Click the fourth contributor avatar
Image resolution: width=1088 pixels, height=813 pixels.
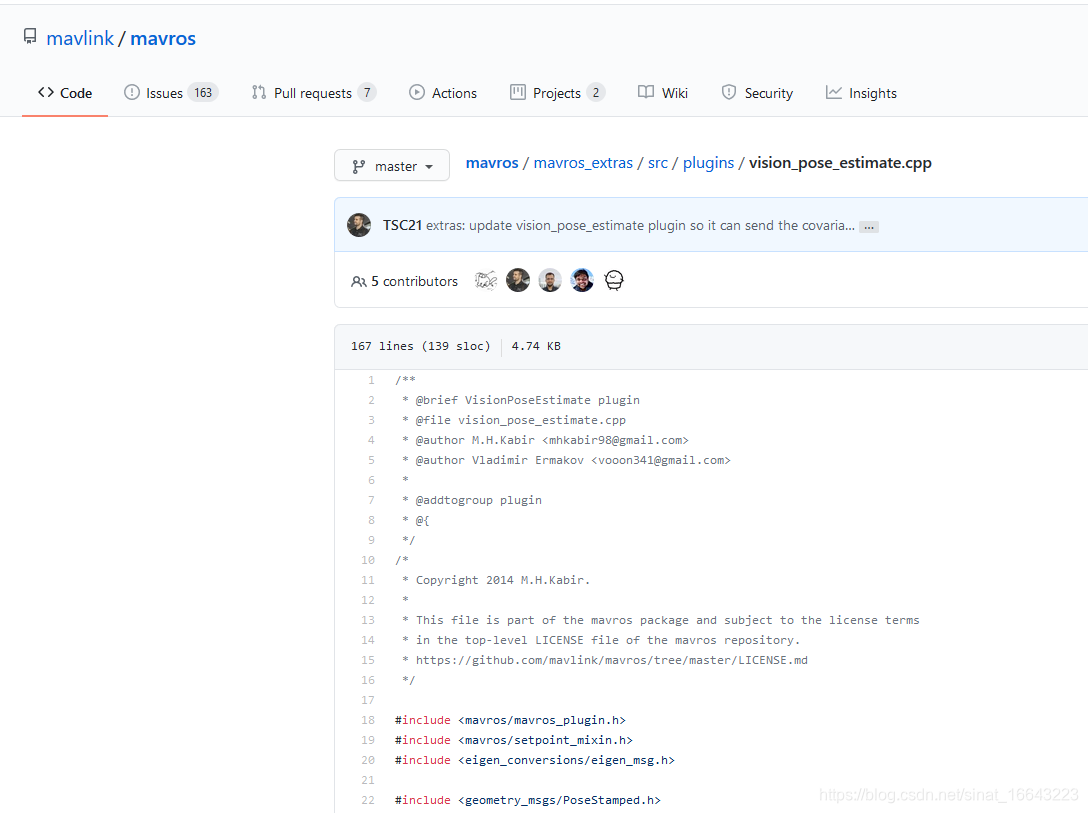(582, 280)
